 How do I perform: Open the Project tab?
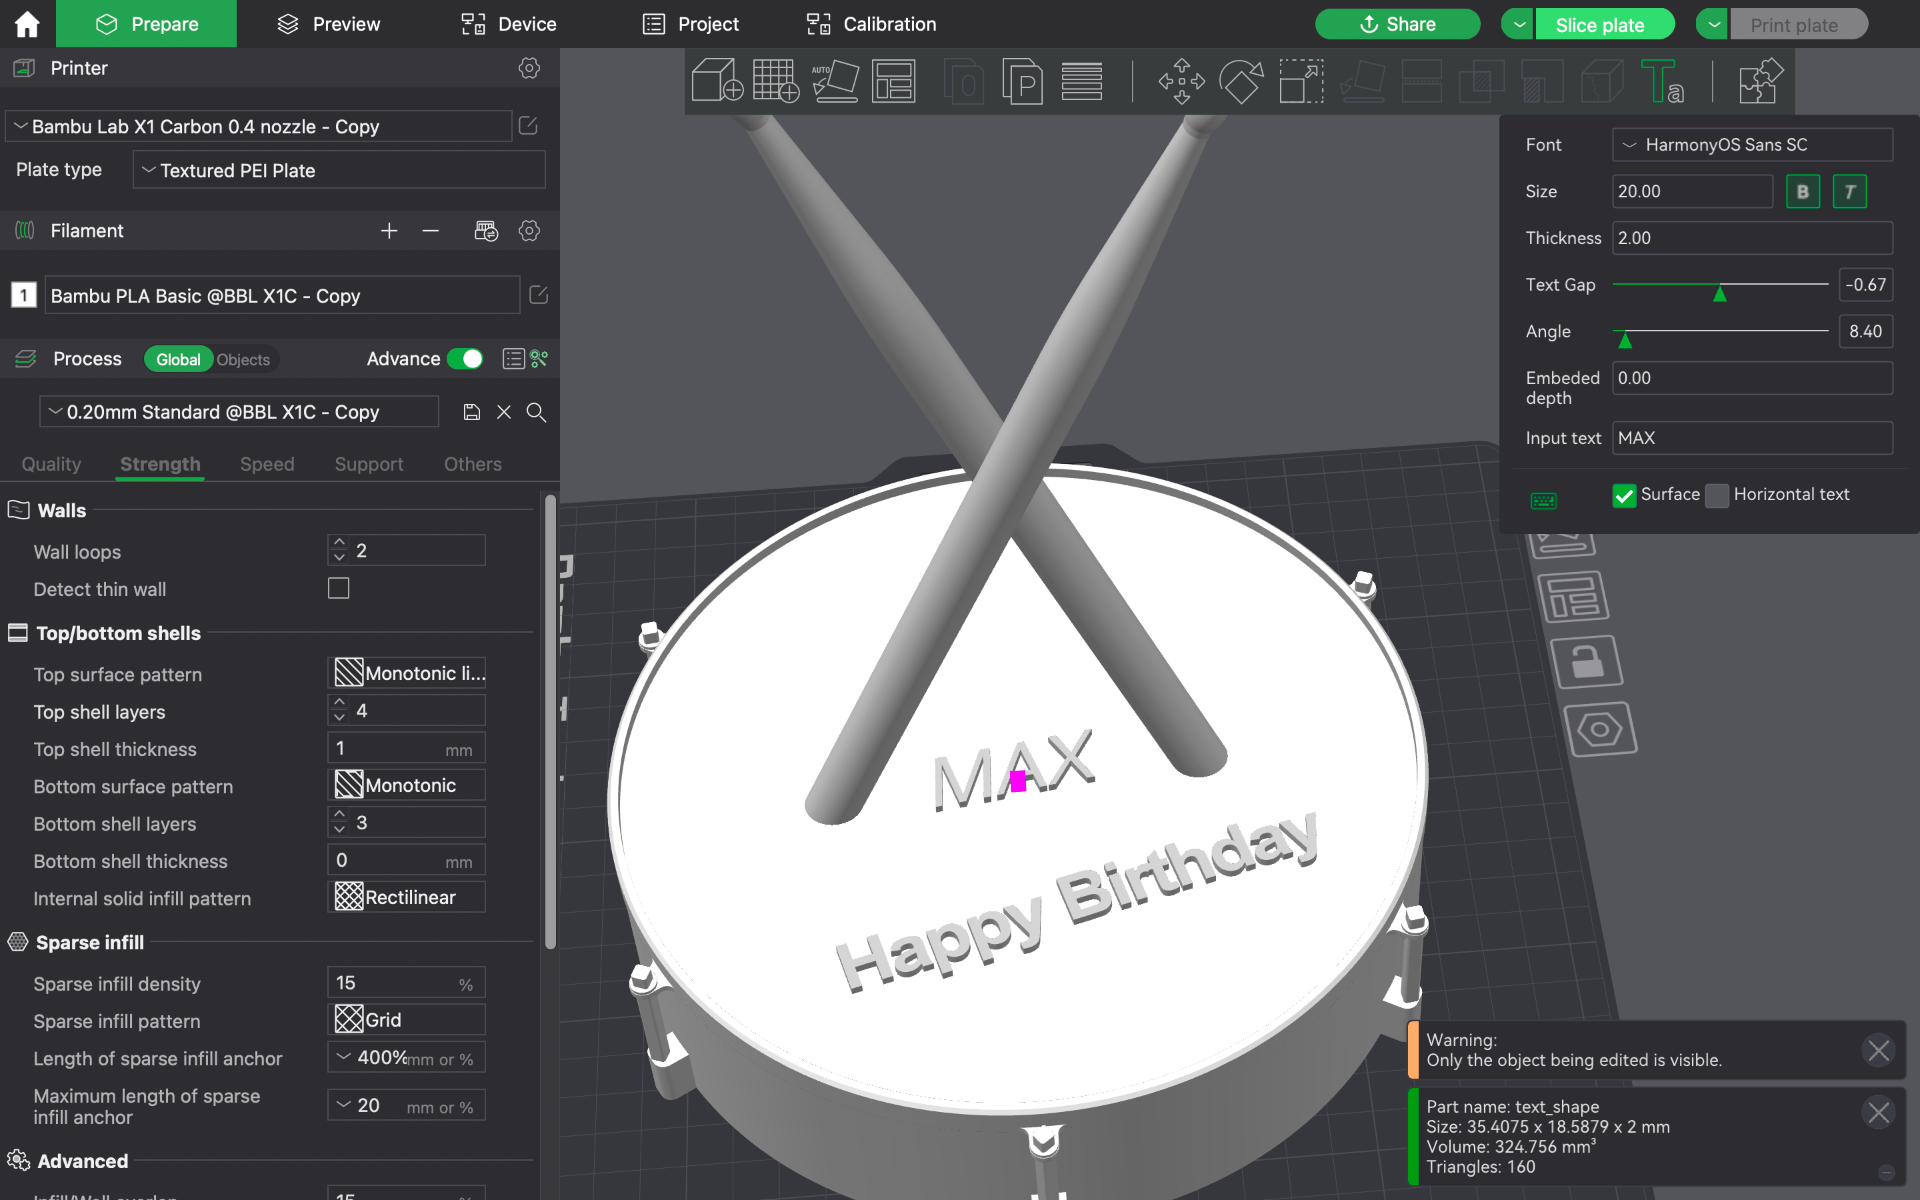[x=691, y=24]
